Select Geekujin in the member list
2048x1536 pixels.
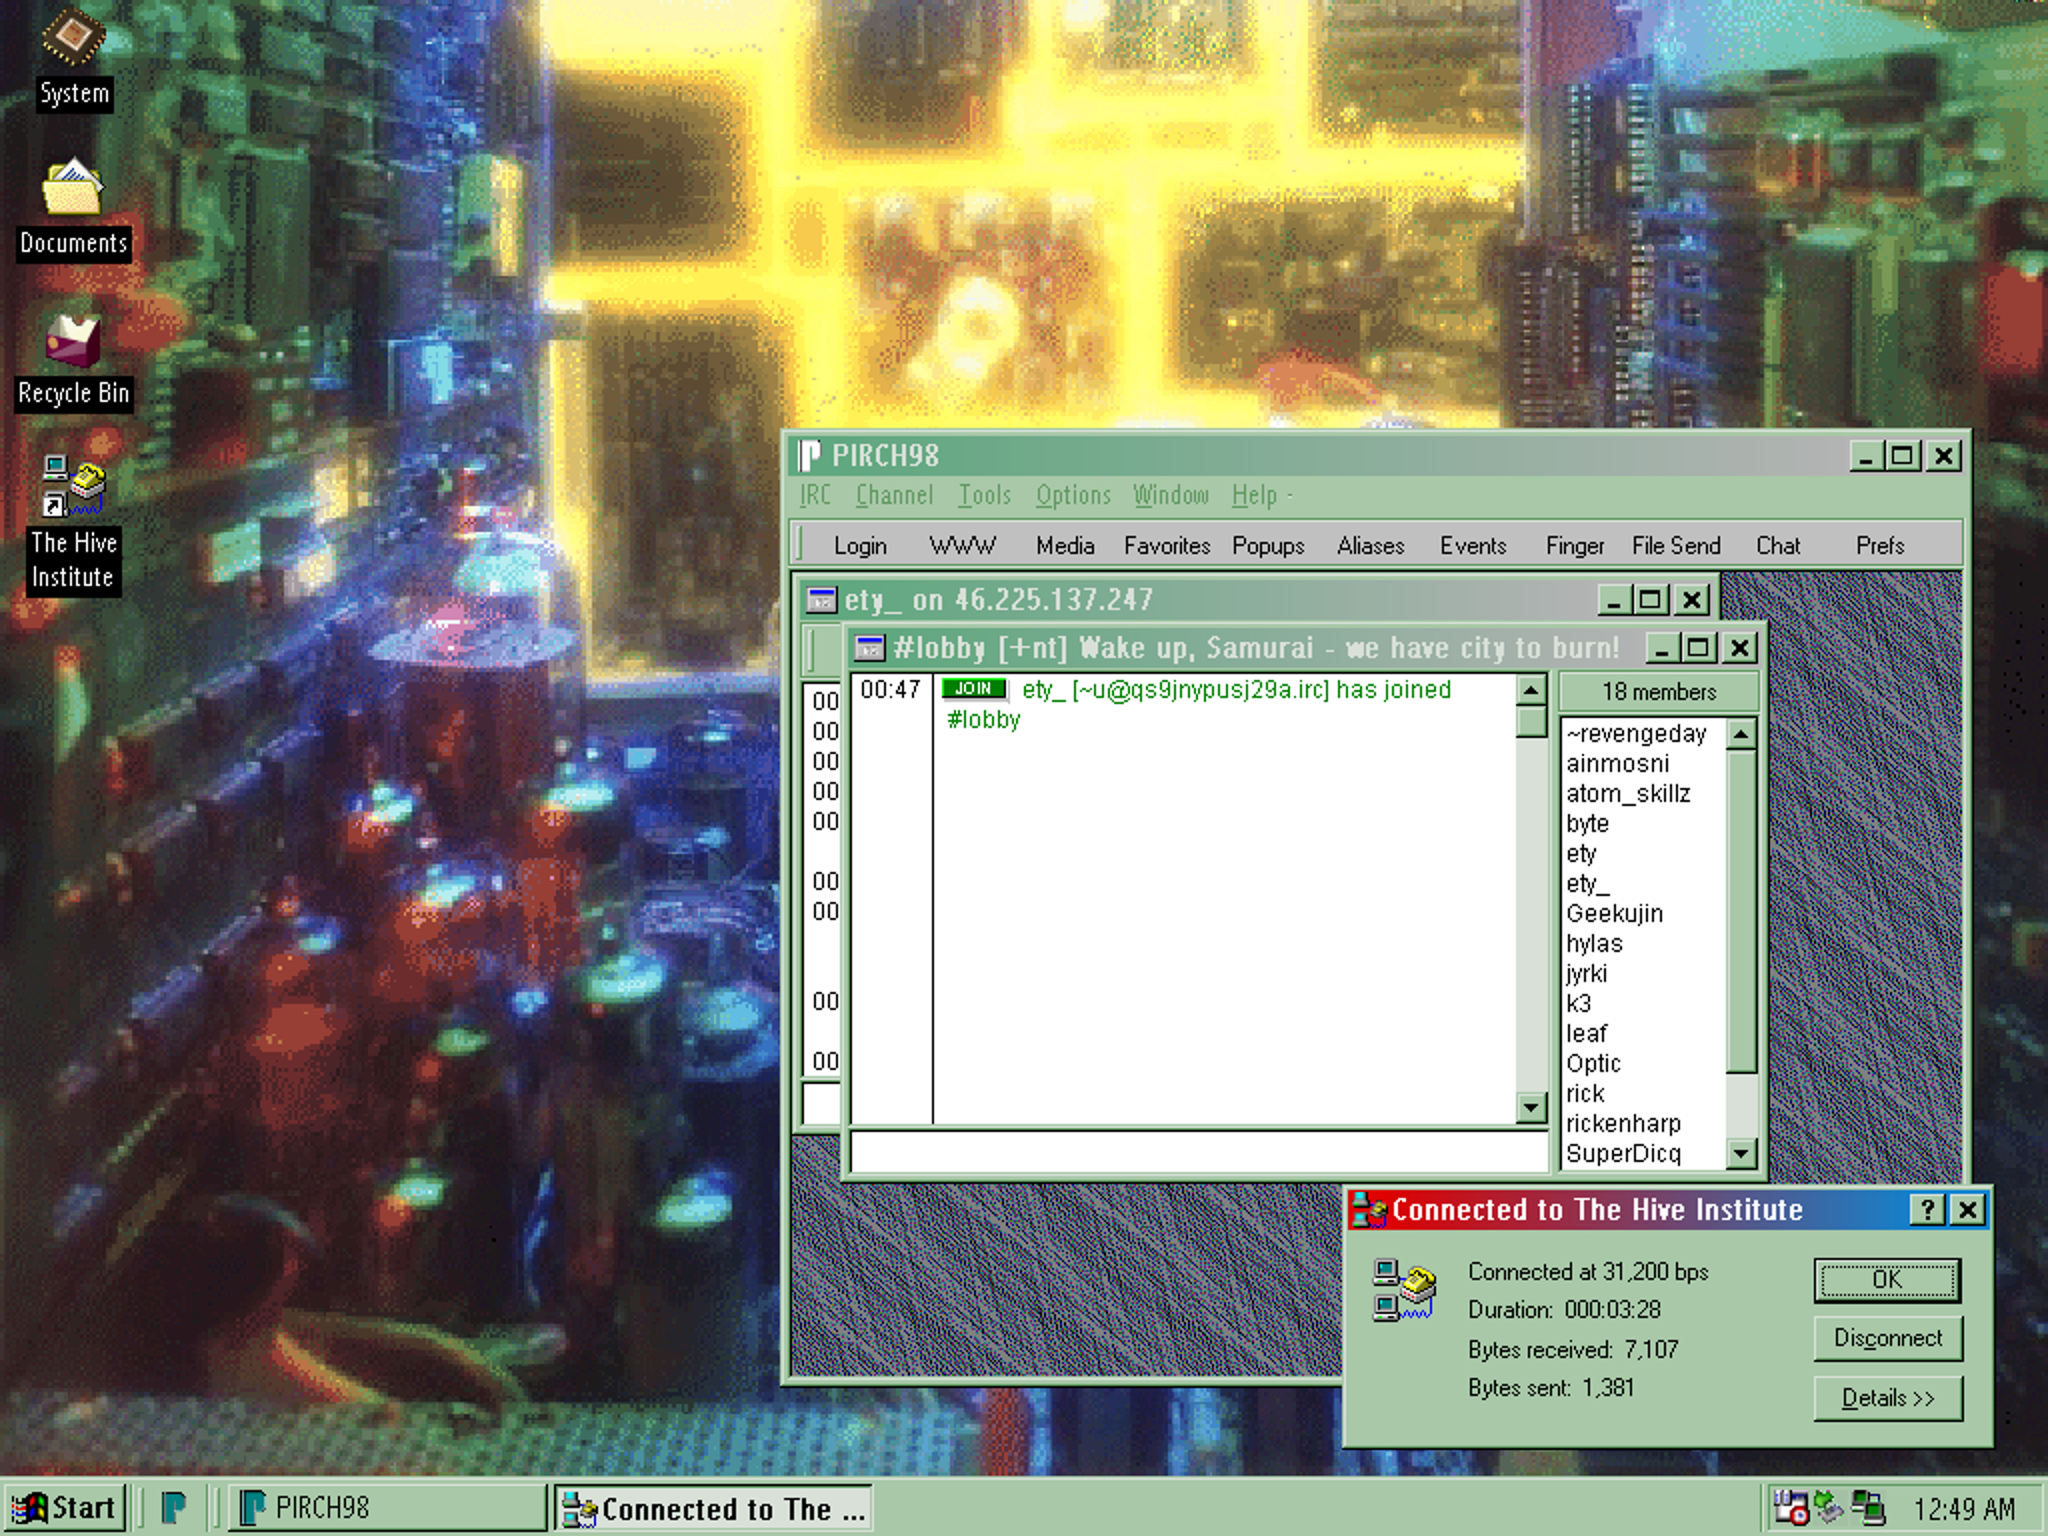(1614, 914)
